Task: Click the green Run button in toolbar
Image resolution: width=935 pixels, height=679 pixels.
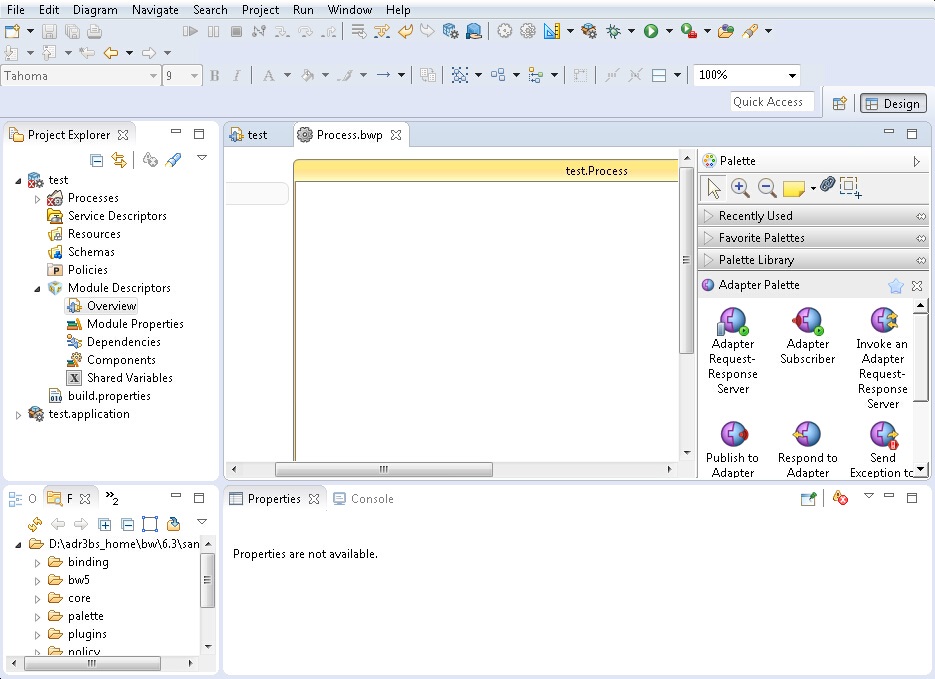Action: point(651,32)
